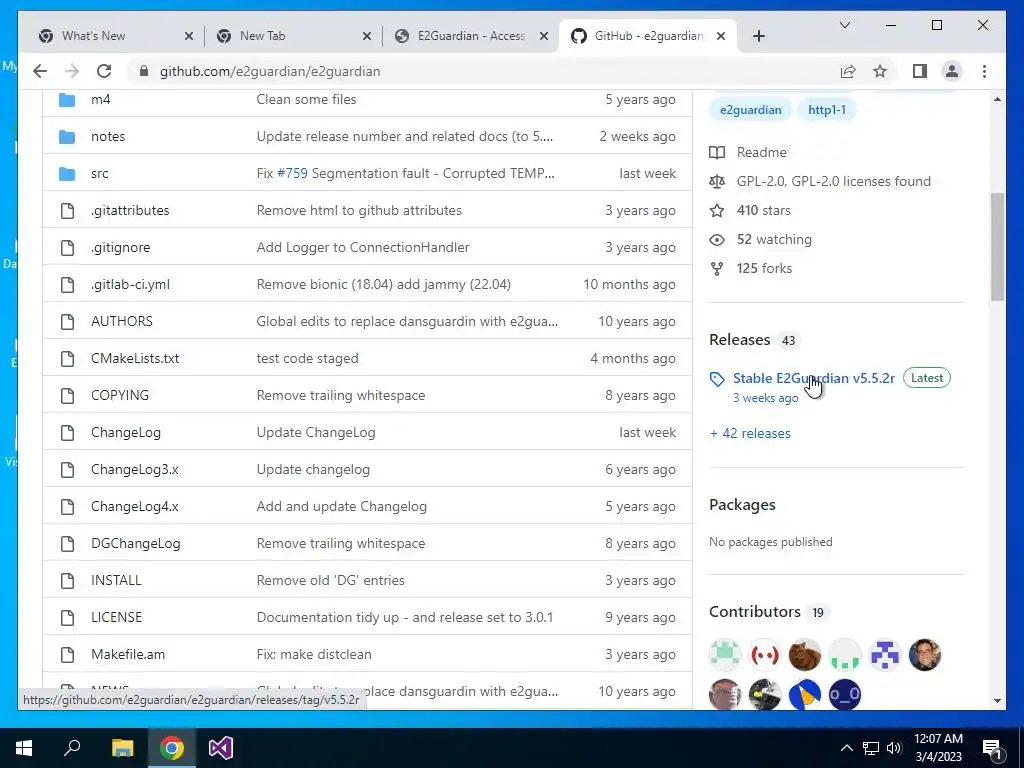Go back using the browser back arrow

40,71
